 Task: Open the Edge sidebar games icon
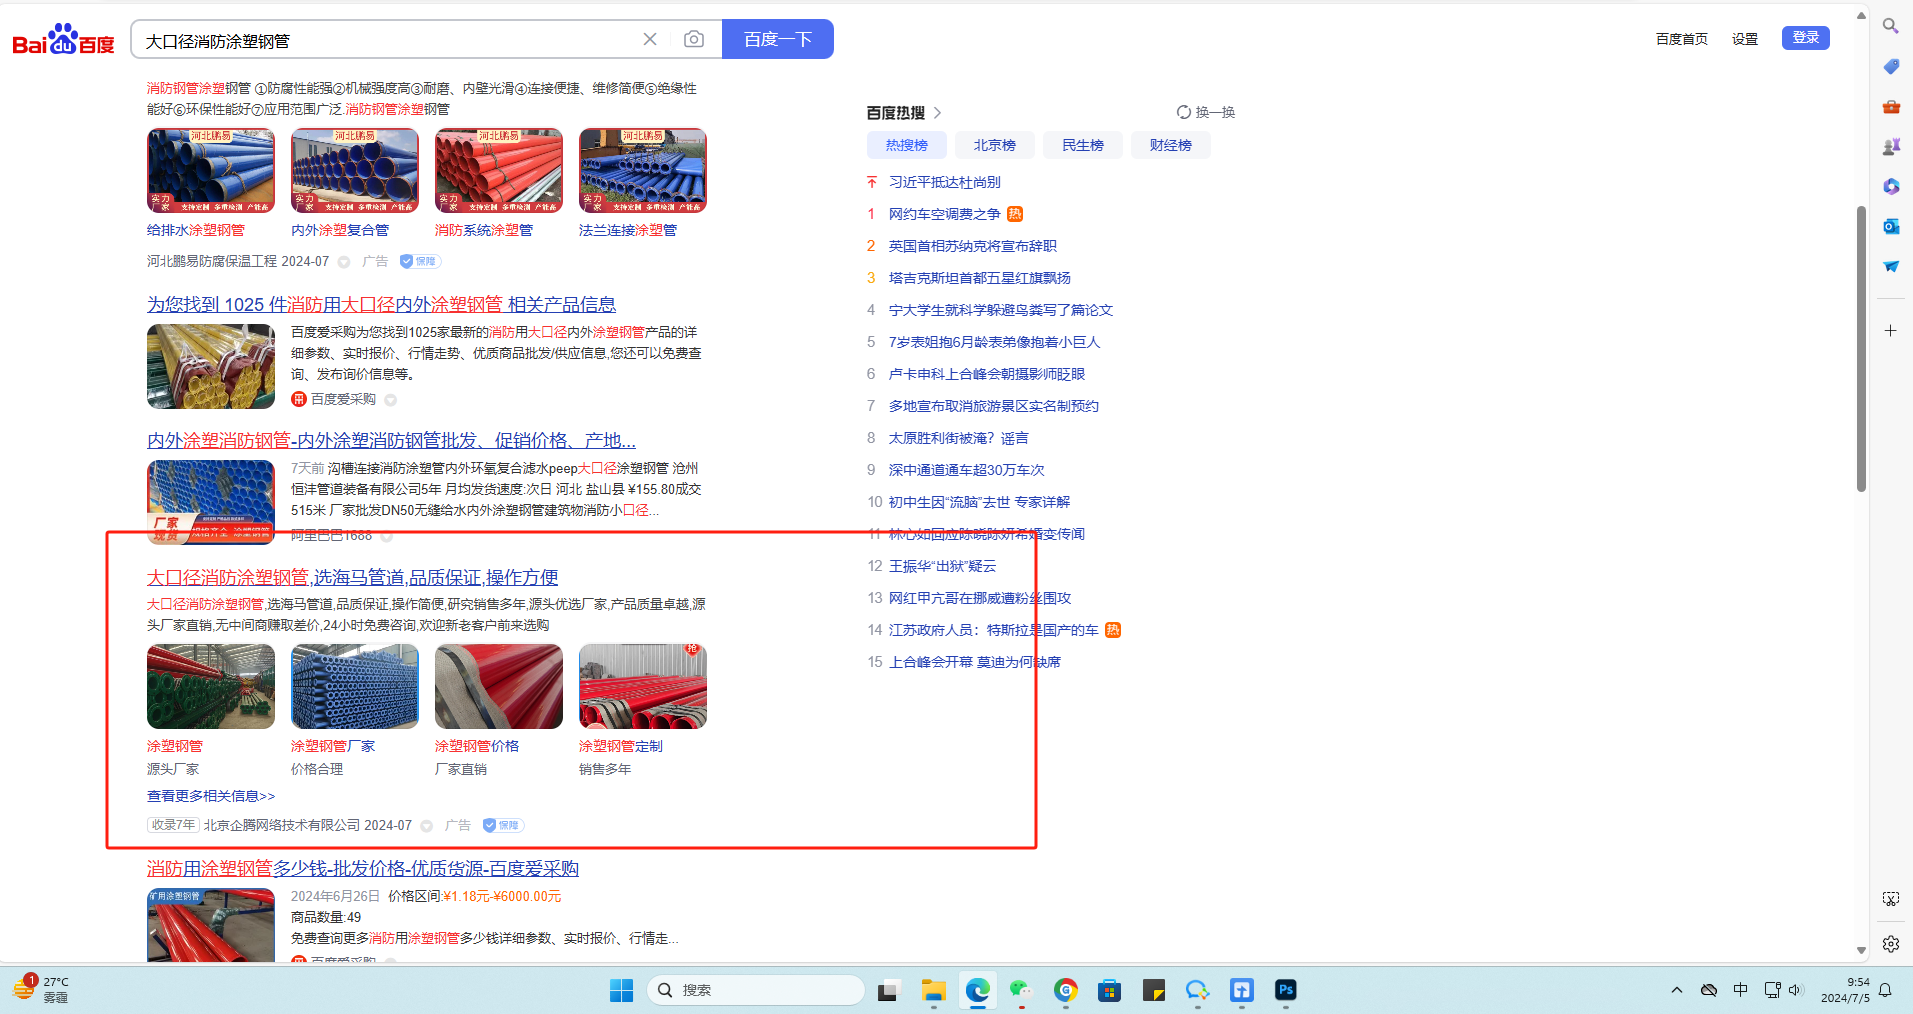1890,146
